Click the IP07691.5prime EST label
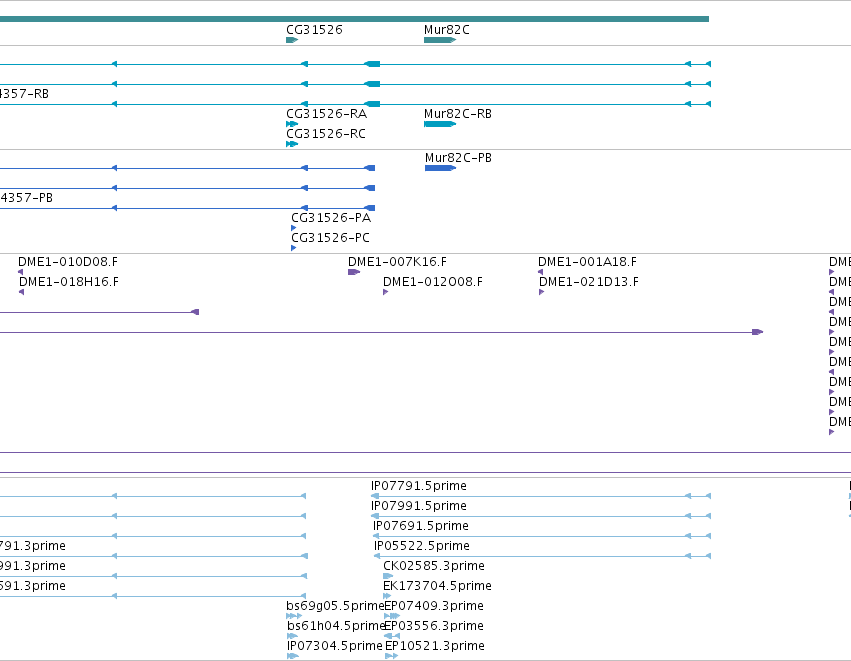The height and width of the screenshot is (661, 851). click(421, 526)
